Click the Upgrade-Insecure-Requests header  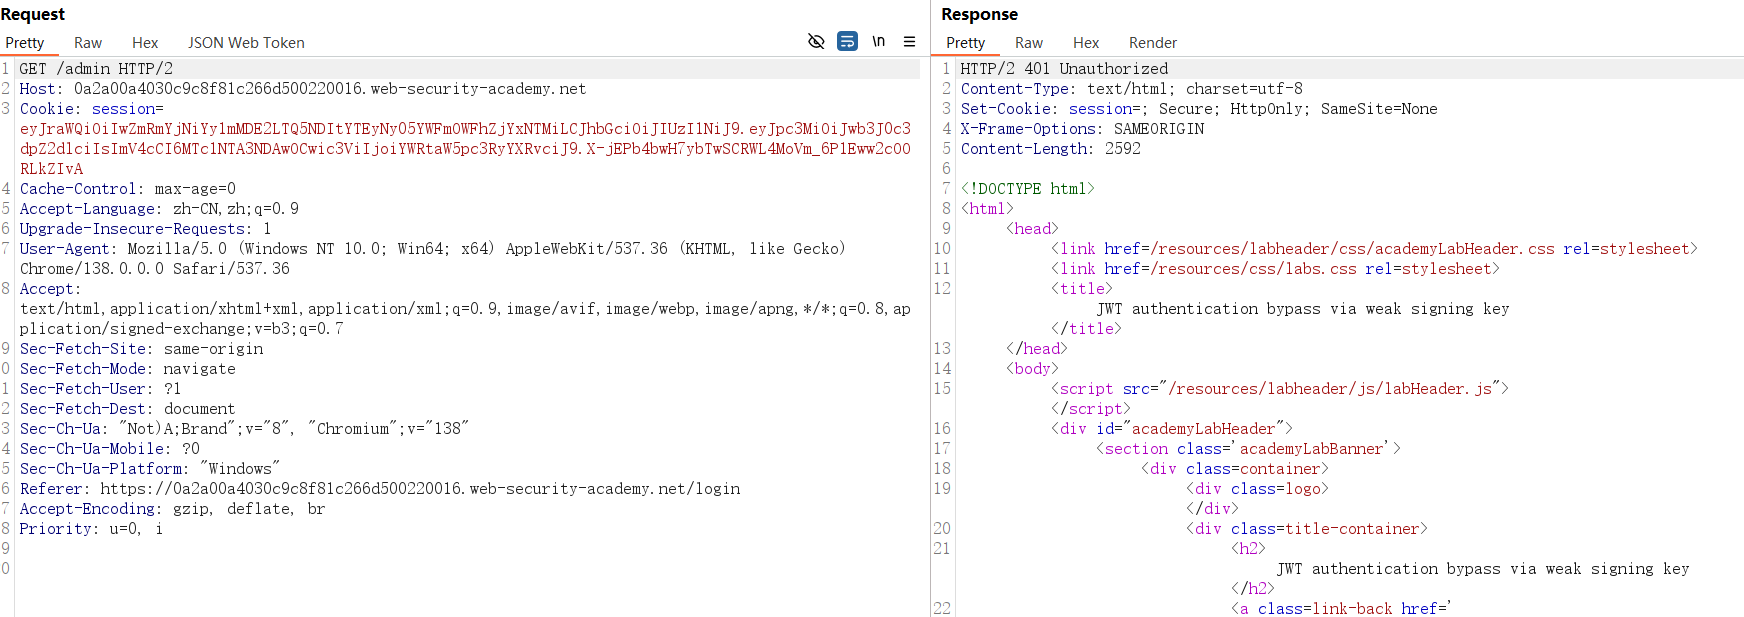click(145, 229)
